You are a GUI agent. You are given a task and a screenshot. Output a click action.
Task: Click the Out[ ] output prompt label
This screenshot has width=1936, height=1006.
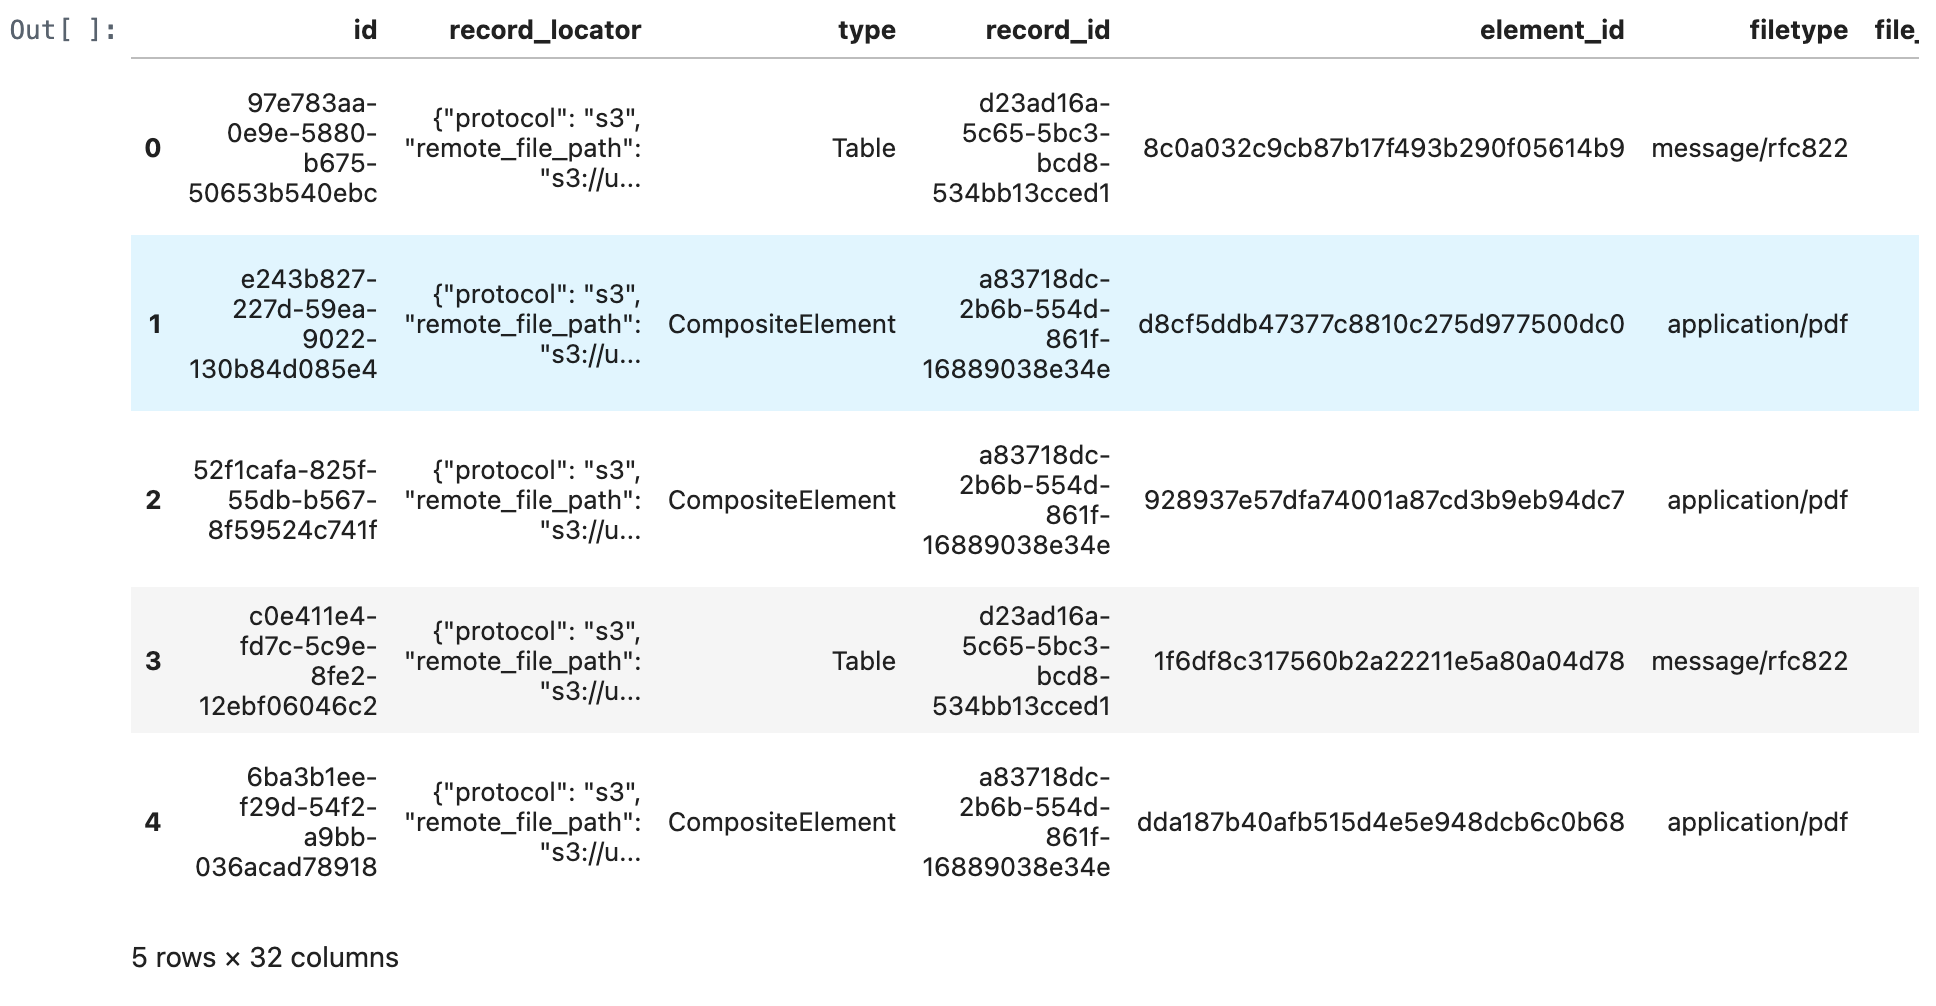click(x=62, y=30)
